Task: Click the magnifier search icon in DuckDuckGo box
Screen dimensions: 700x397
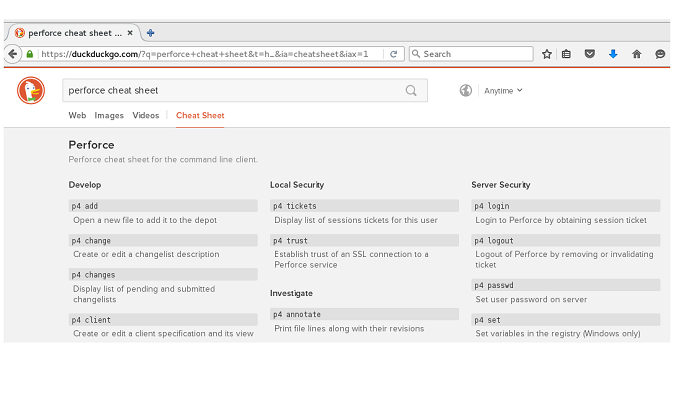Action: pos(411,91)
